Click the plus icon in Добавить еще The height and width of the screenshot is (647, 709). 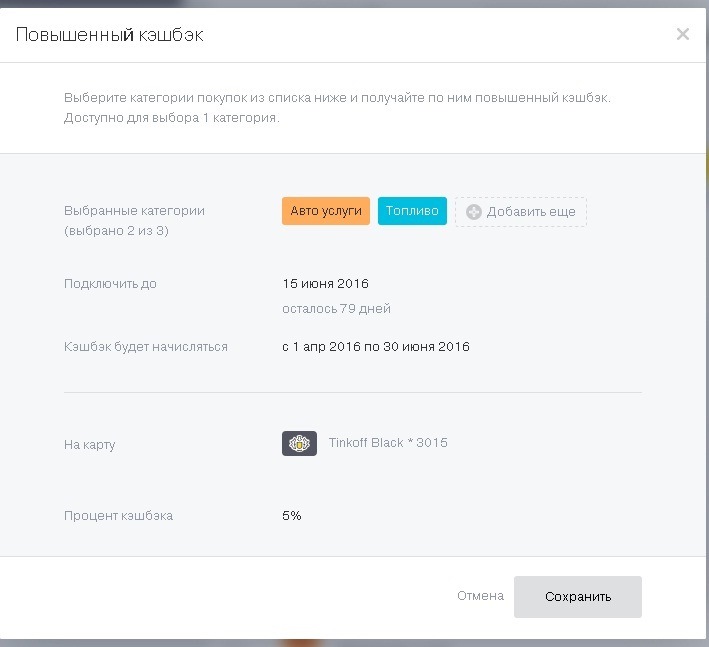click(473, 212)
